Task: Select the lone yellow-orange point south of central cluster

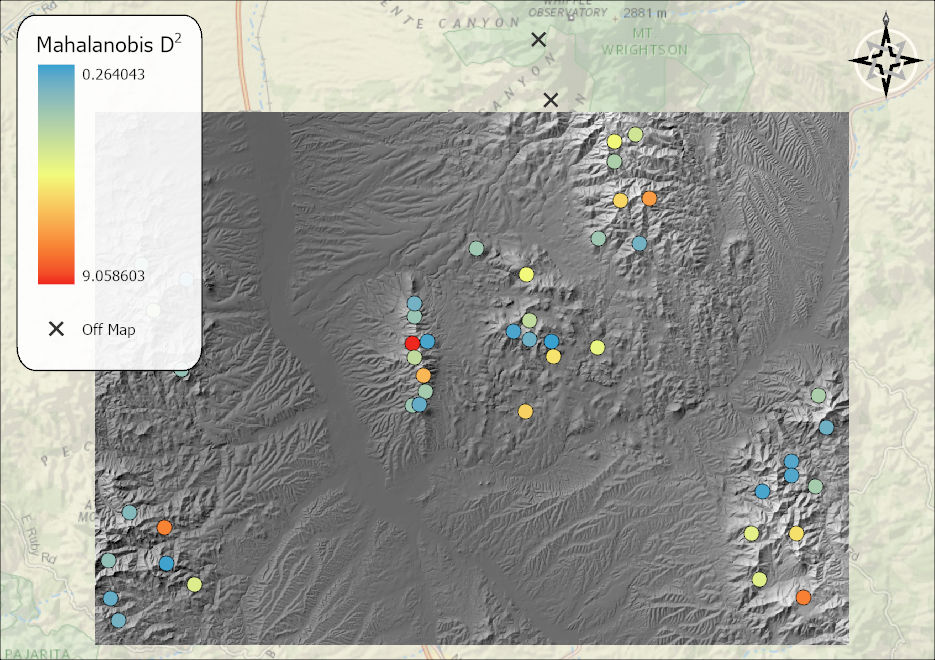Action: click(525, 411)
